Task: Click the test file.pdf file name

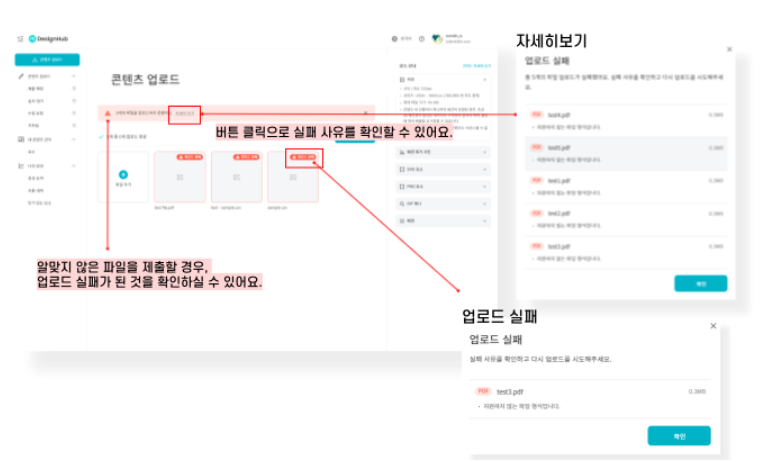Action: pyautogui.click(x=164, y=208)
